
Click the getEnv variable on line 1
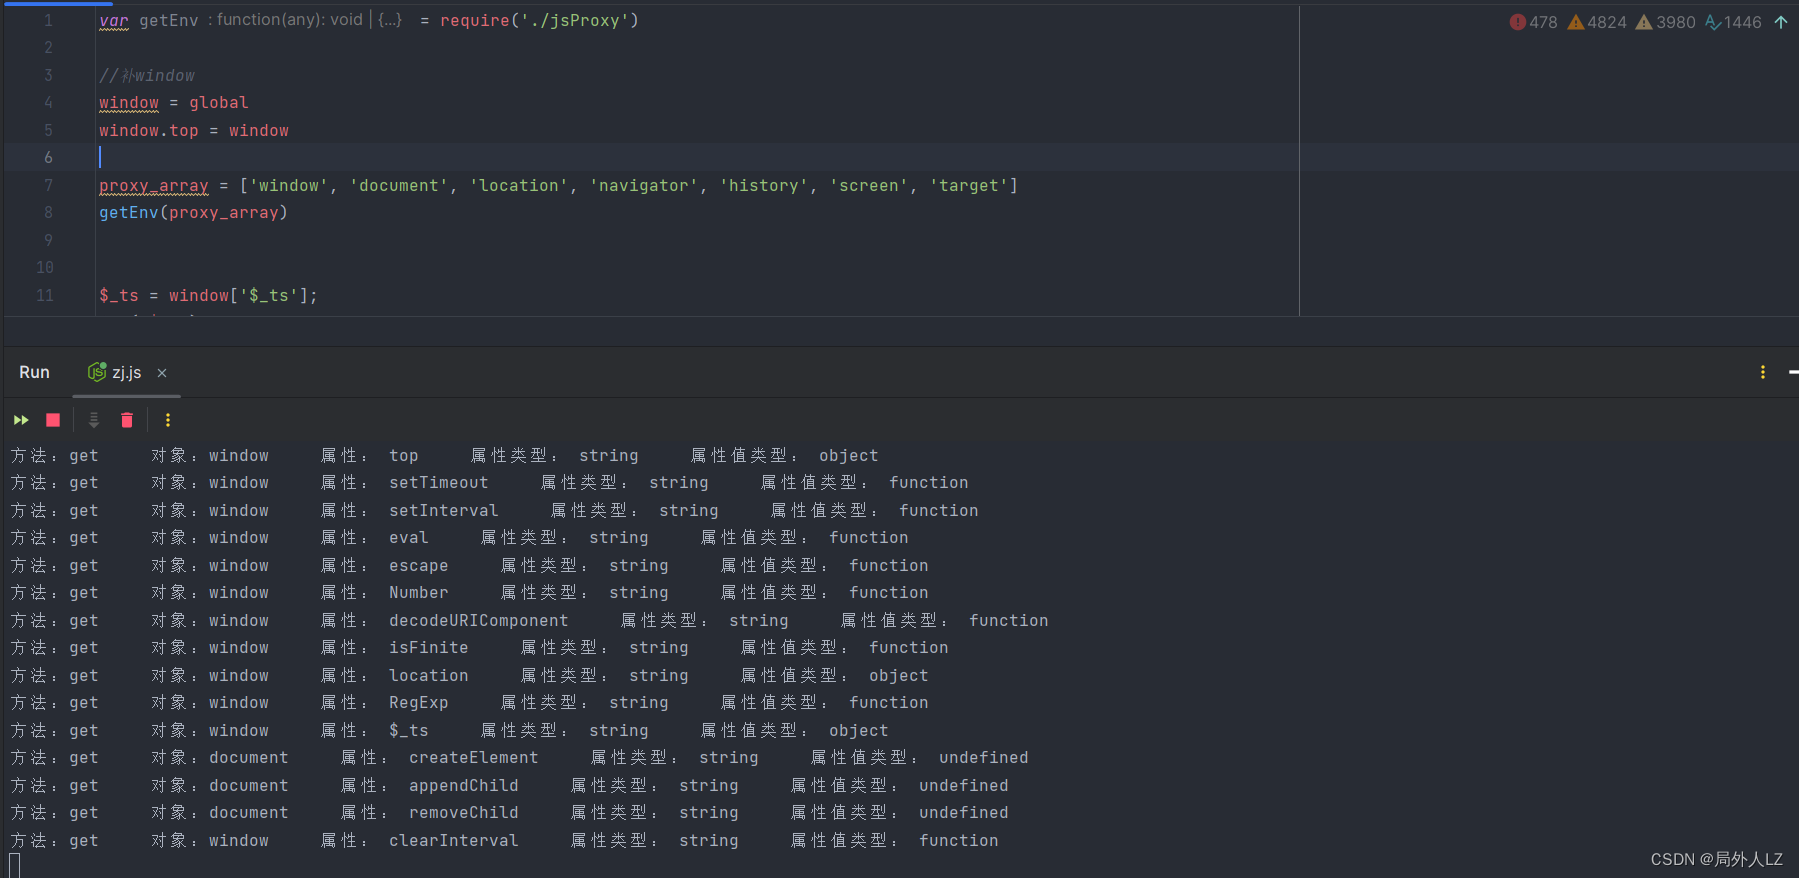point(169,20)
